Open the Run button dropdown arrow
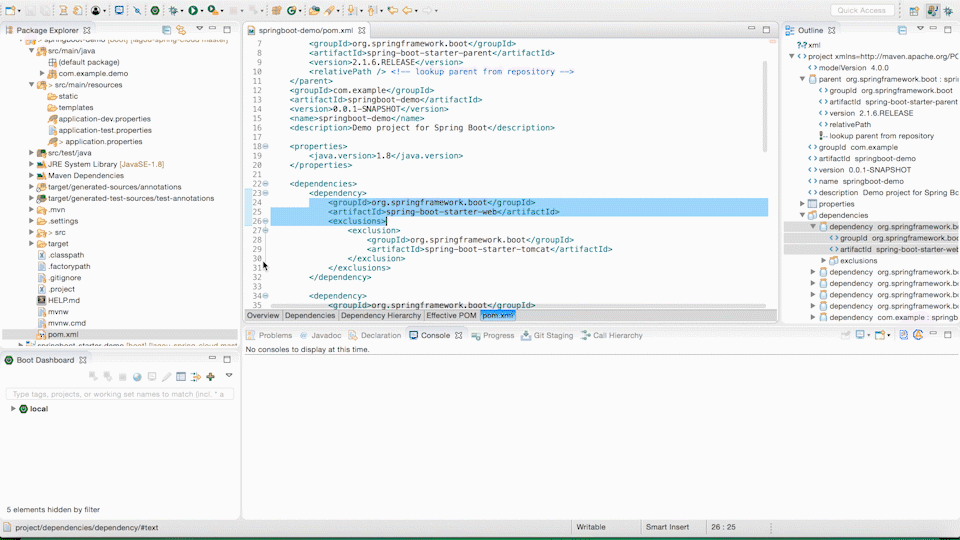Screen dimensions: 960x540 201,11
